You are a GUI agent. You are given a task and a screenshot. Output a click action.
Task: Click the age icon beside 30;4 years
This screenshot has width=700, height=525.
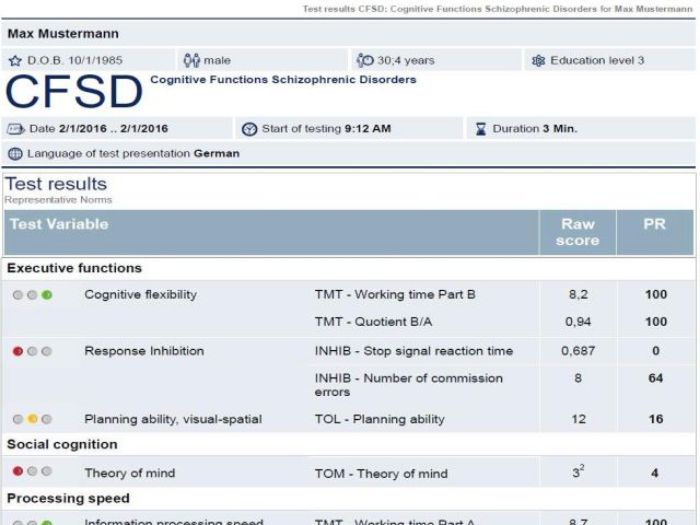[365, 60]
